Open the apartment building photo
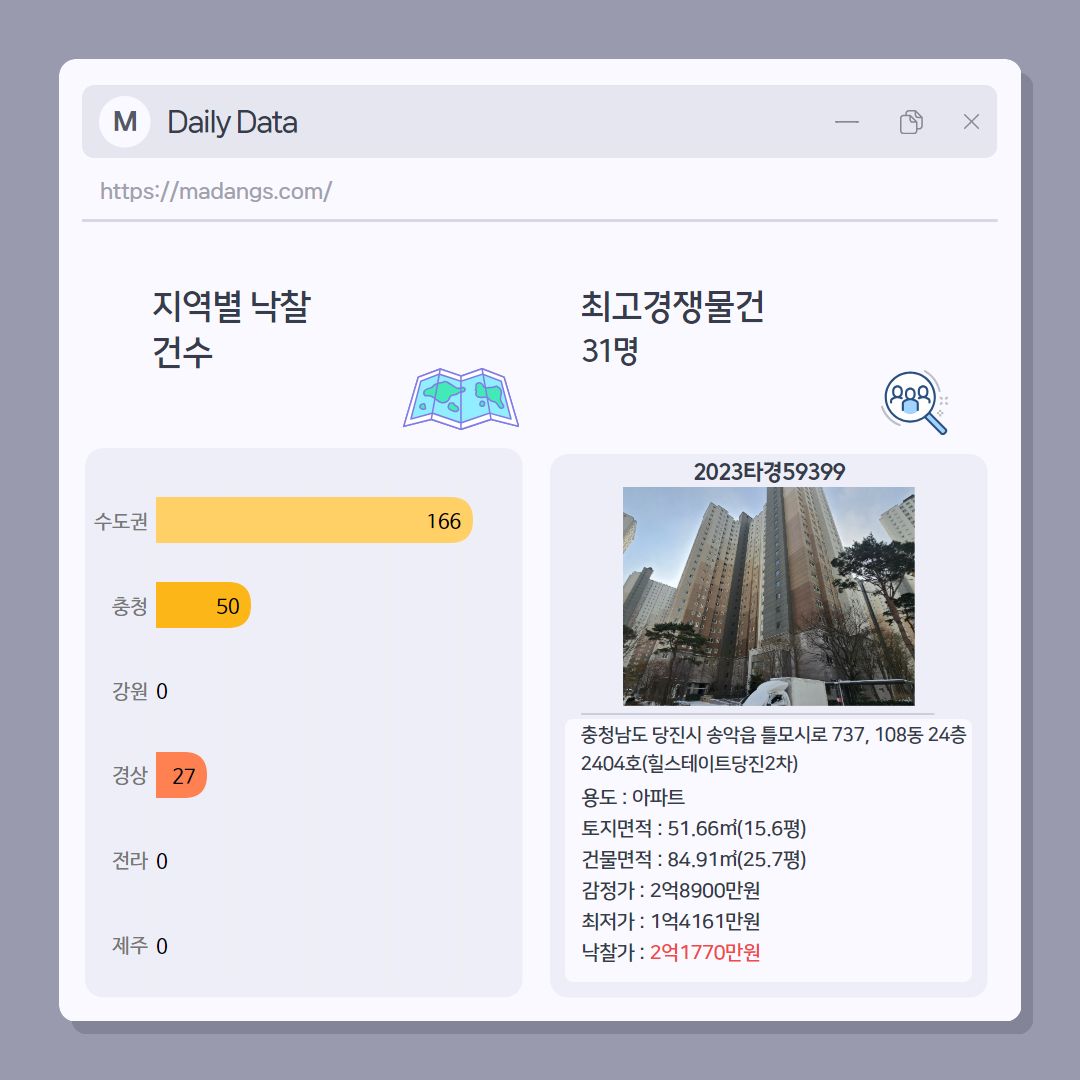 [769, 596]
